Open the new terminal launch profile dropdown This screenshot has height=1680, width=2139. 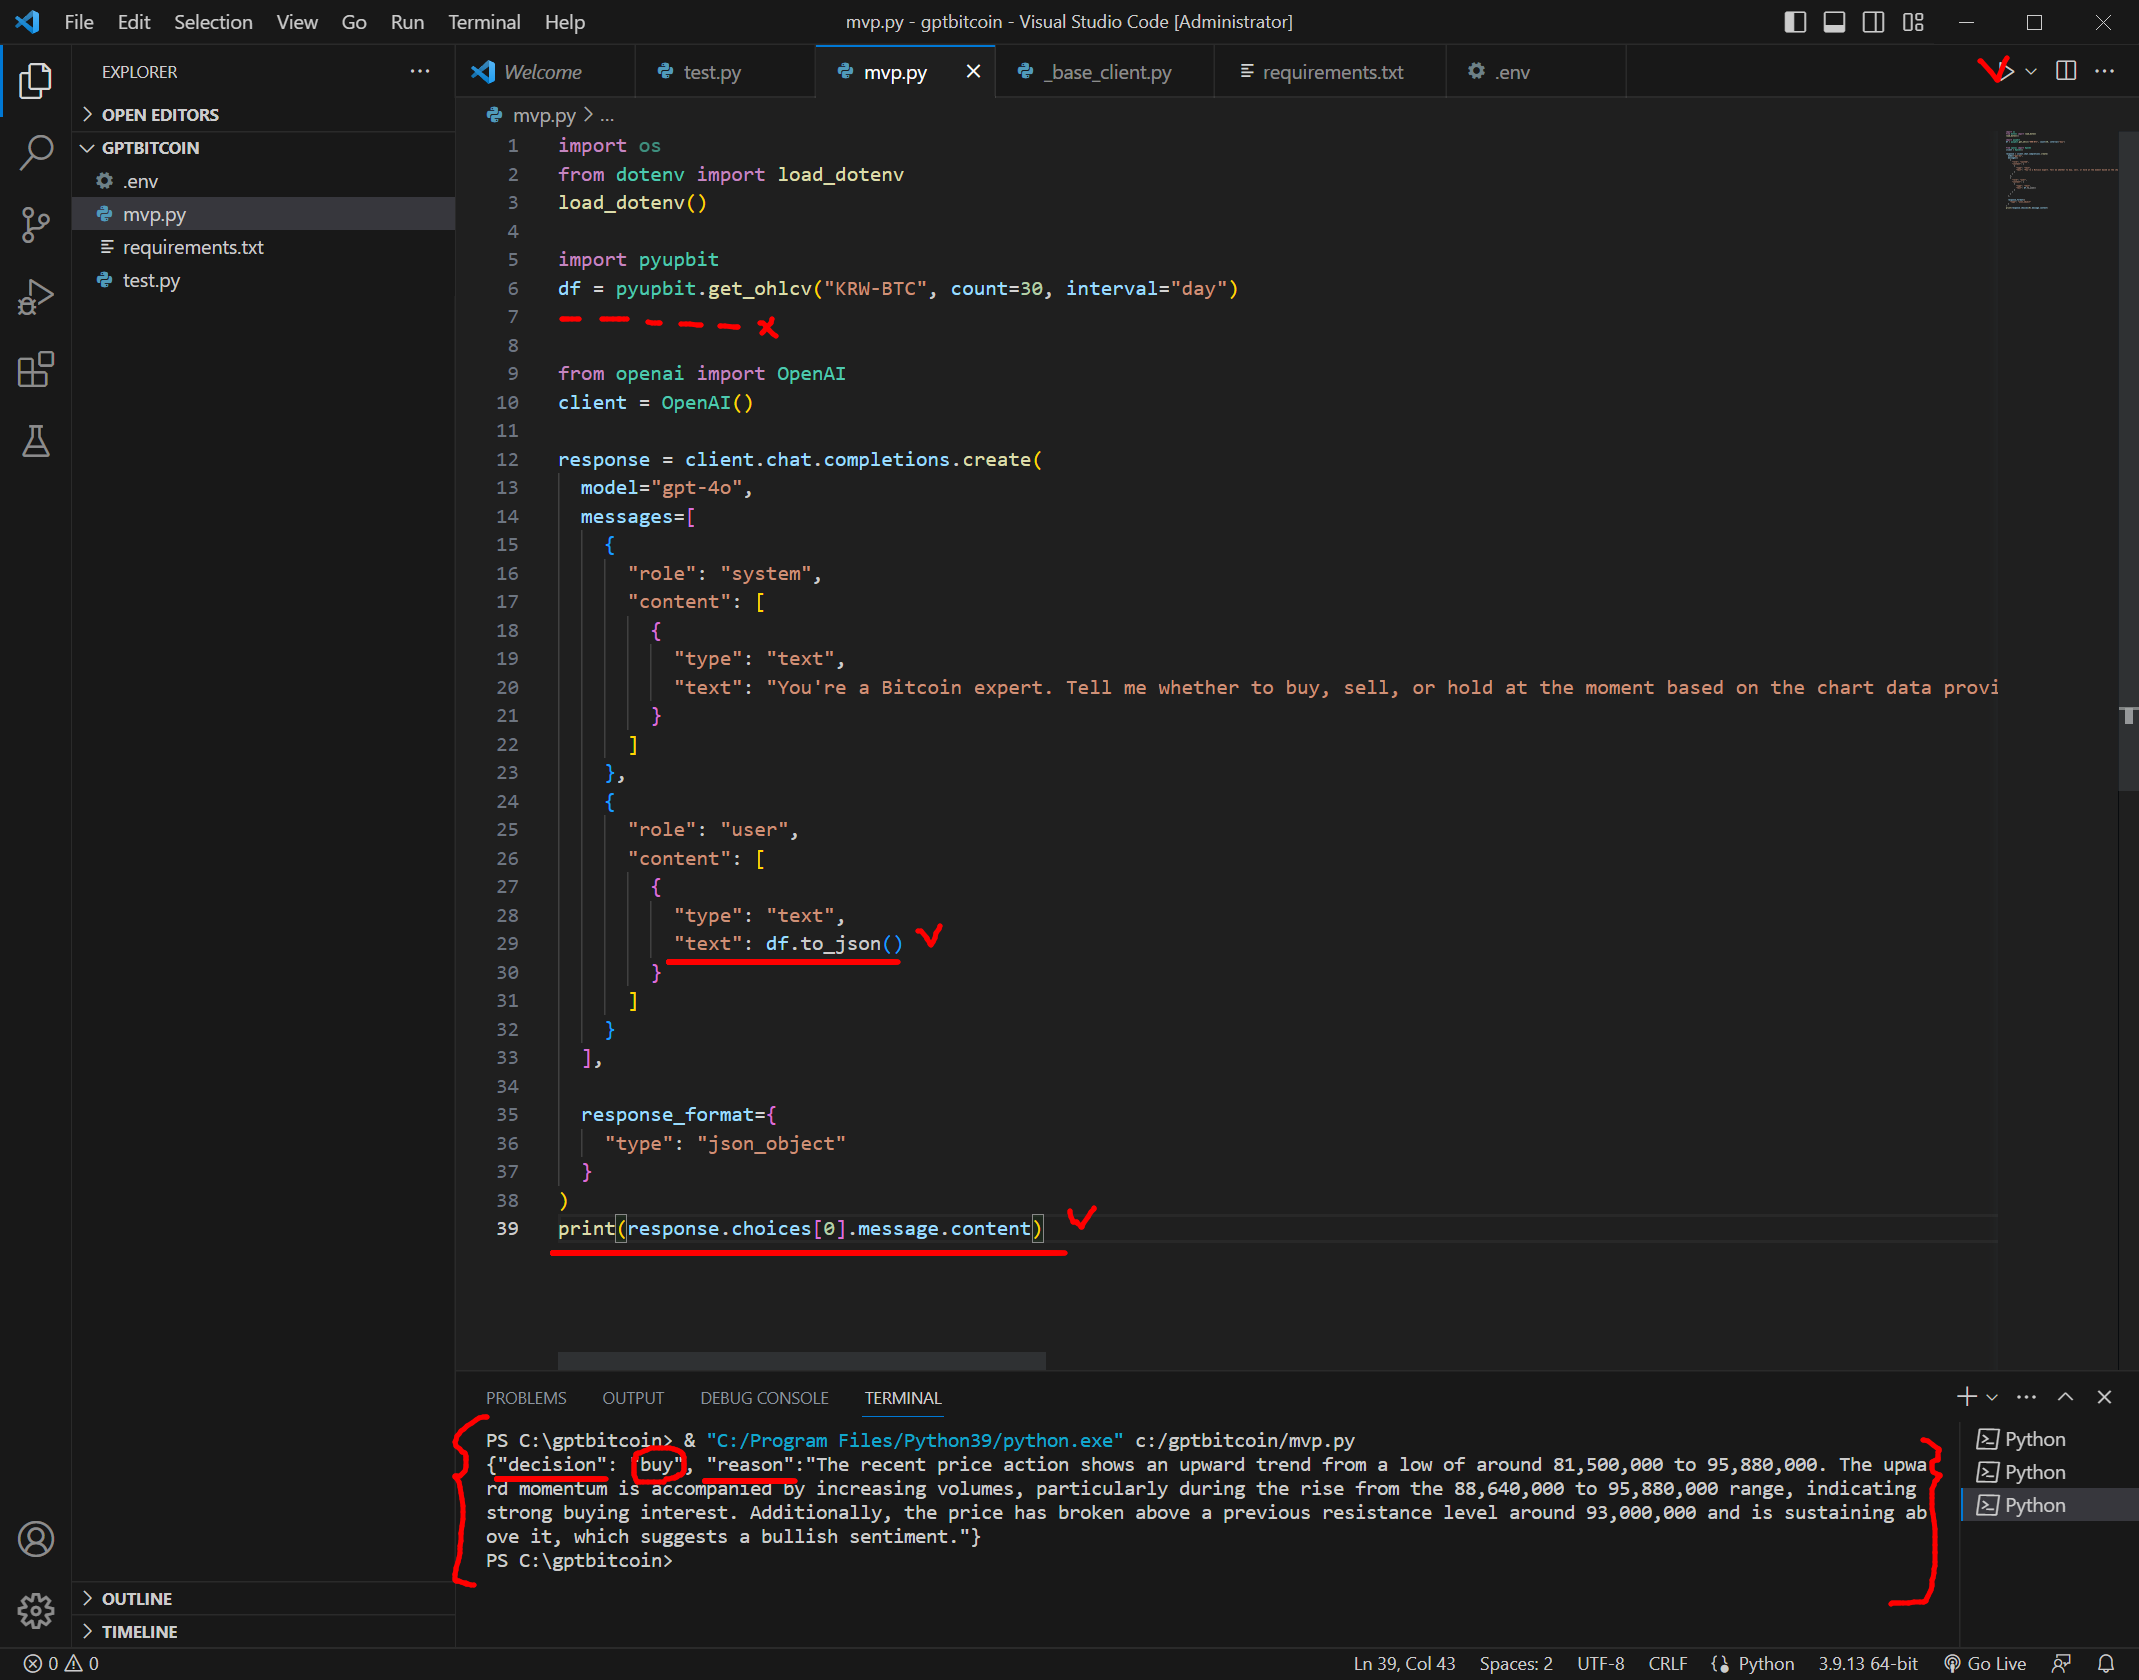point(1992,1397)
